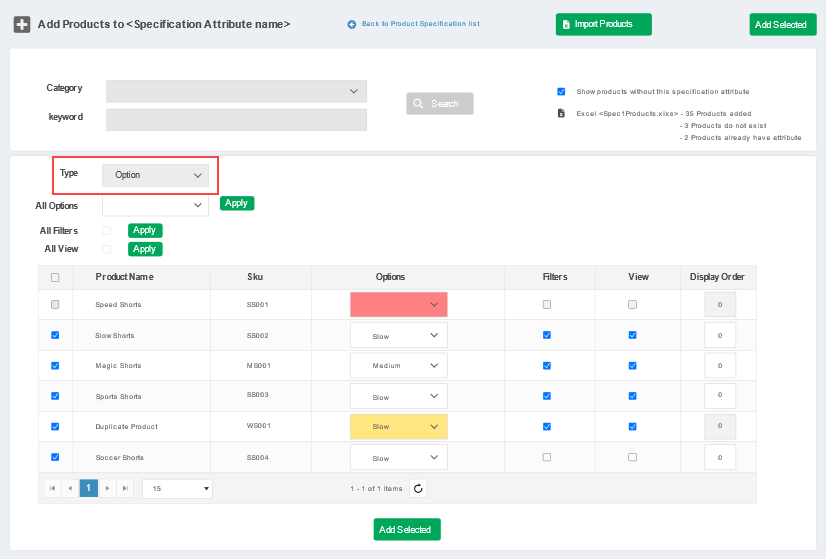Viewport: 826px width, 559px height.
Task: Click page 1 in pagination
Action: (88, 488)
